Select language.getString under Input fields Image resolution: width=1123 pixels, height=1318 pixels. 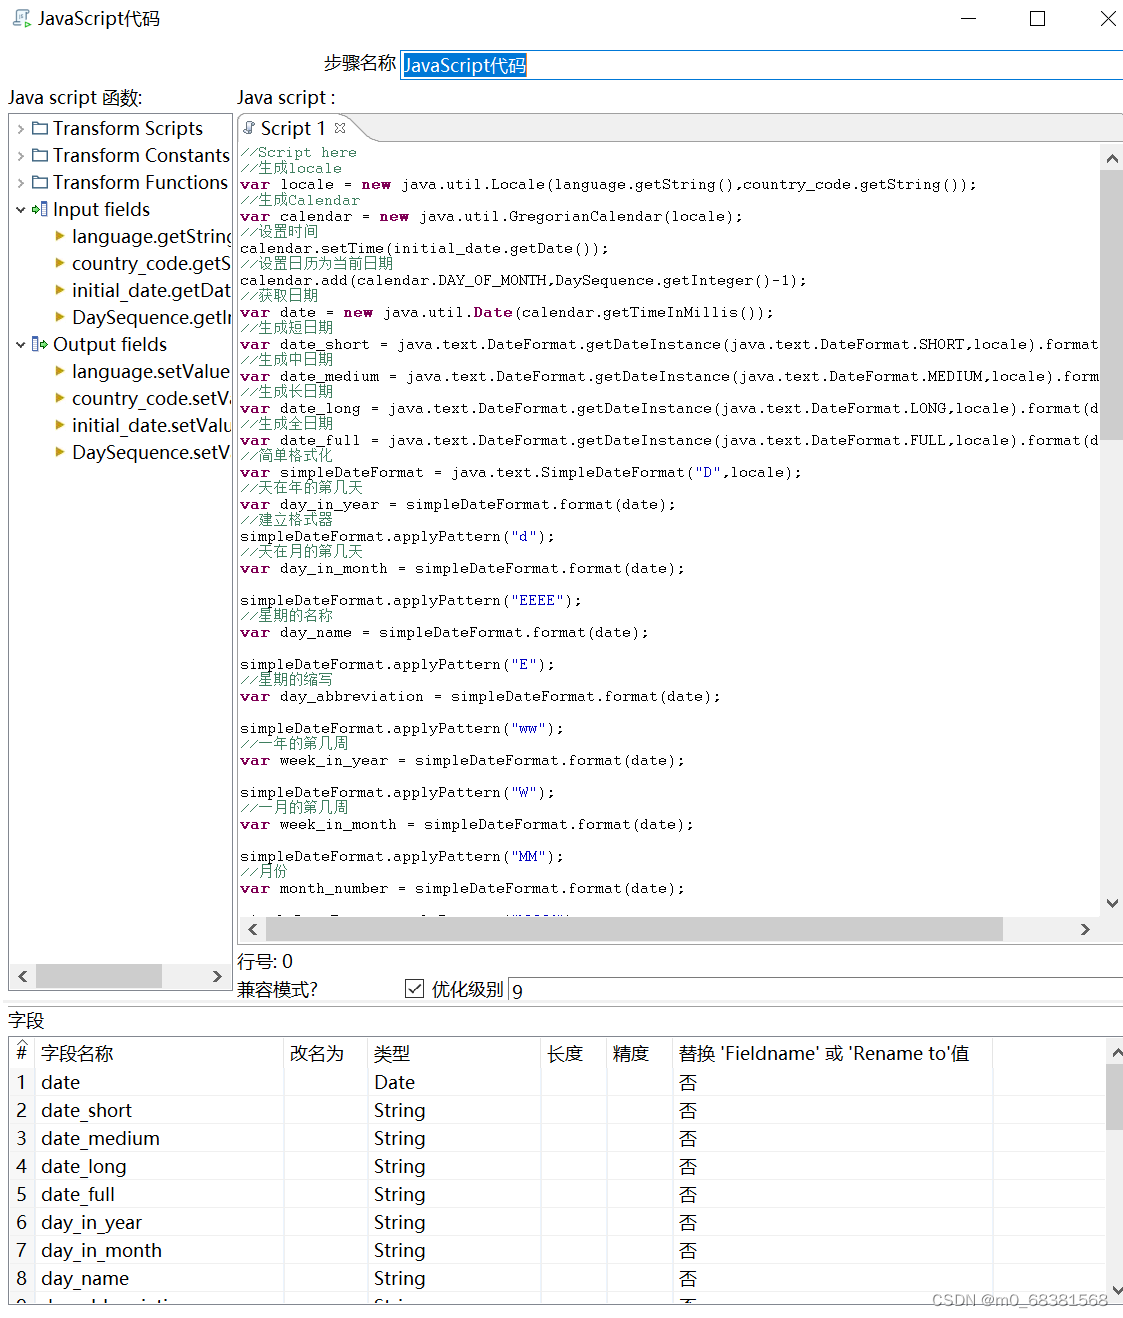tap(151, 237)
